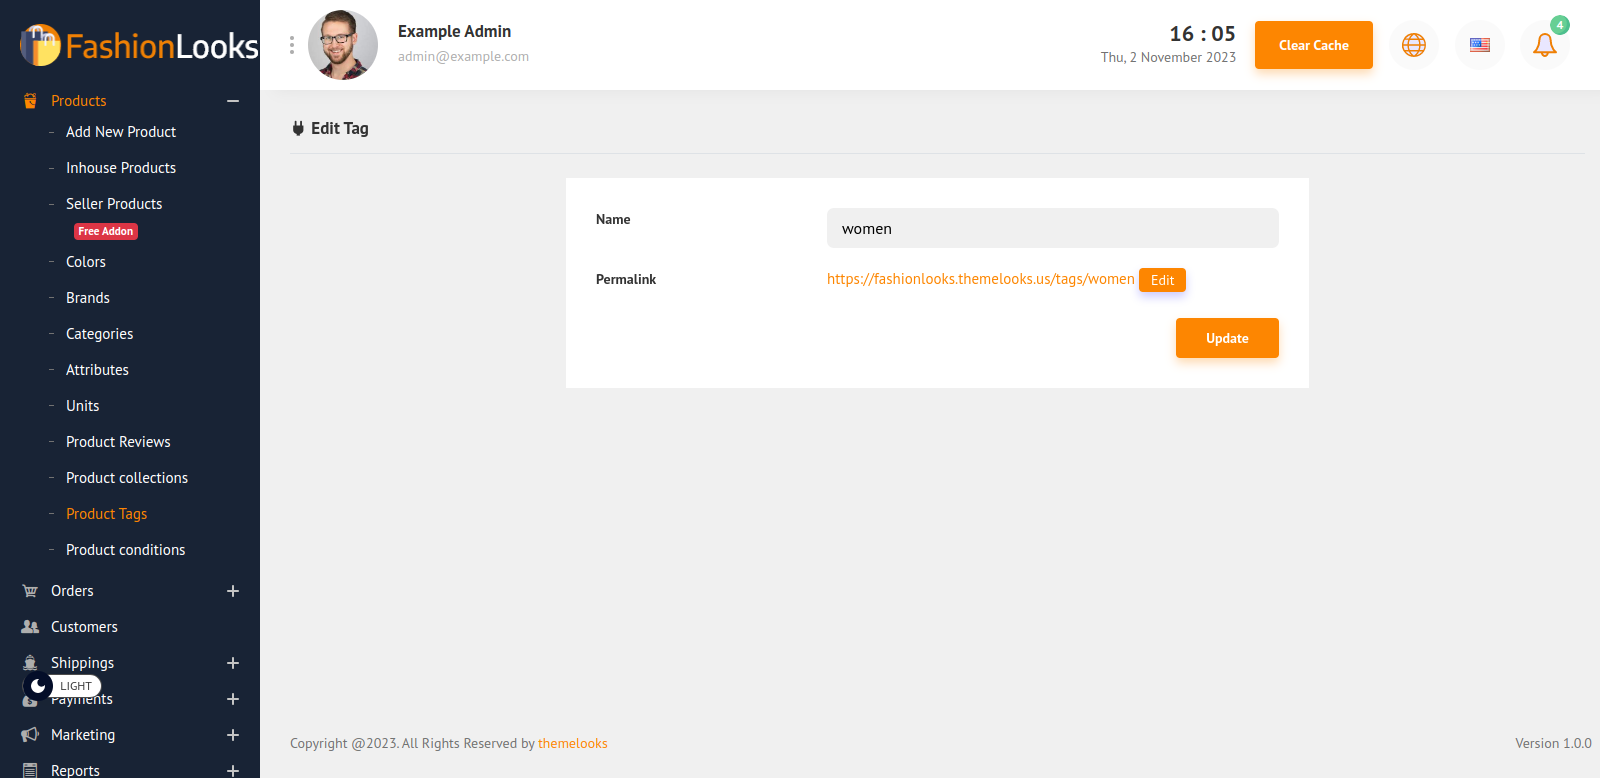Screen dimensions: 1600x778
Task: Click the FashionLooks logo
Action: (139, 45)
